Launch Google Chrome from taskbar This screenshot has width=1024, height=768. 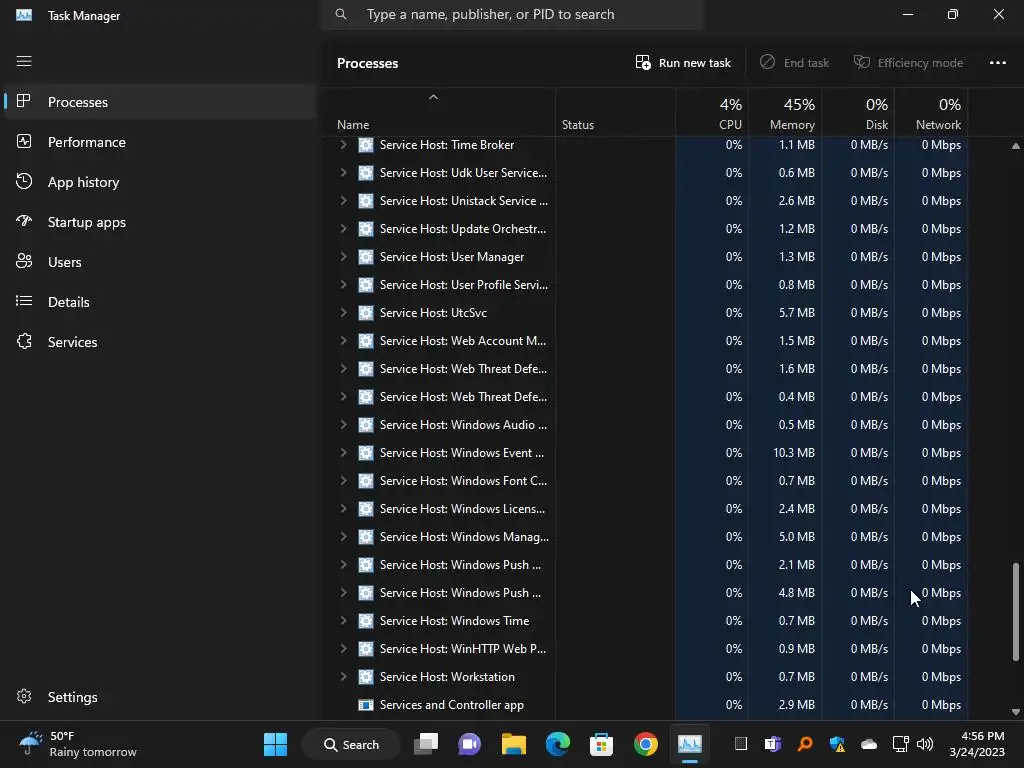click(x=645, y=744)
